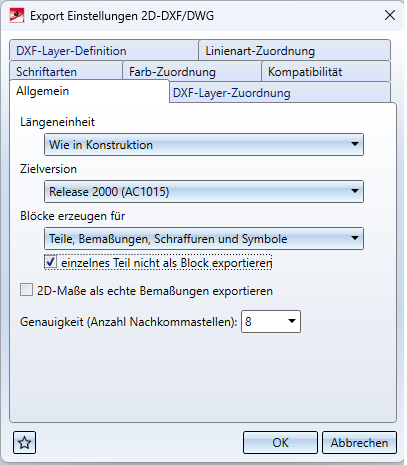Screen dimensions: 407x465
Task: Confirm settings with the OK button
Action: pos(280,442)
